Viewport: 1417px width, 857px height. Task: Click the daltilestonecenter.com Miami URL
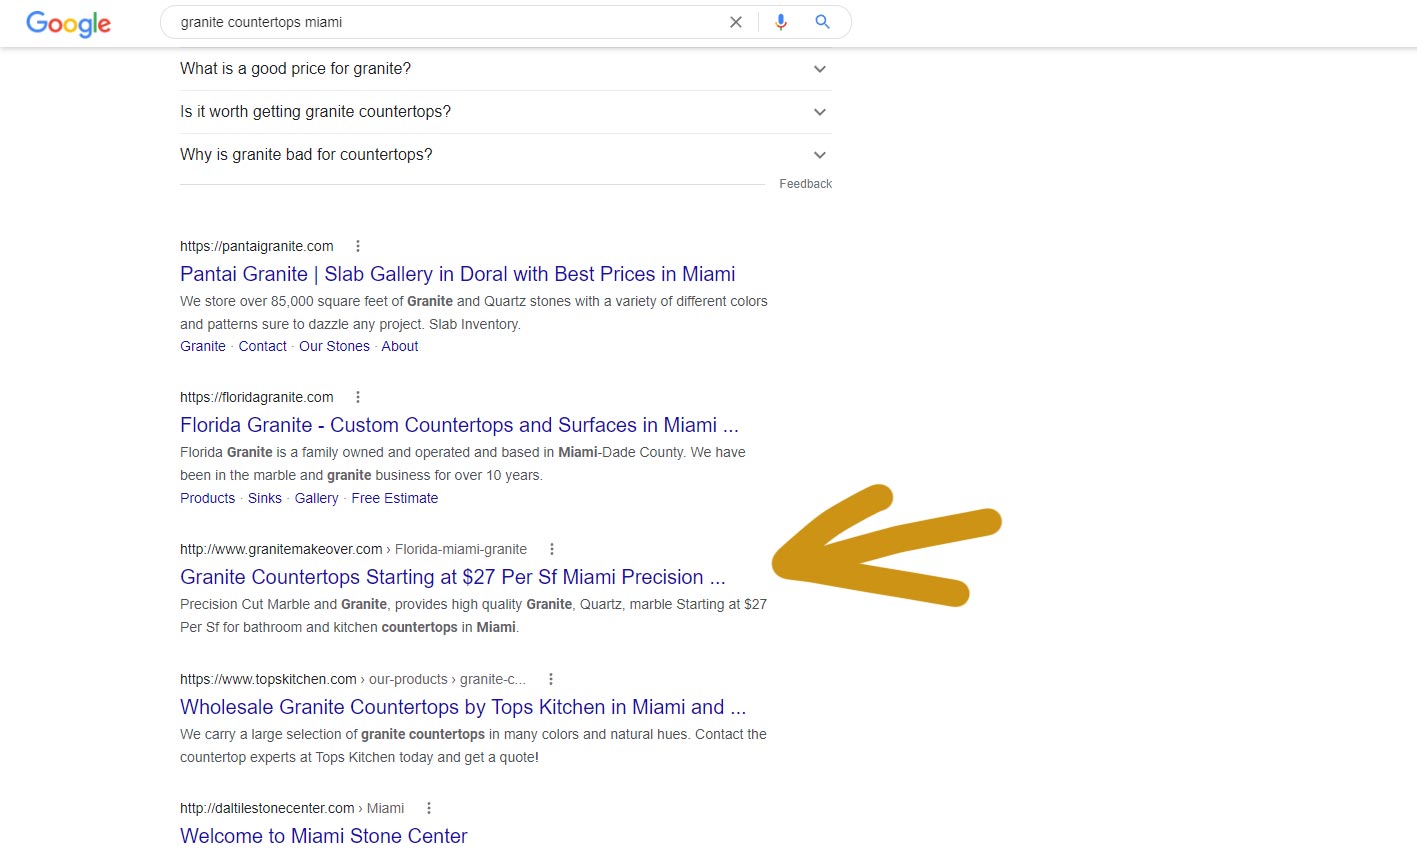pos(292,808)
